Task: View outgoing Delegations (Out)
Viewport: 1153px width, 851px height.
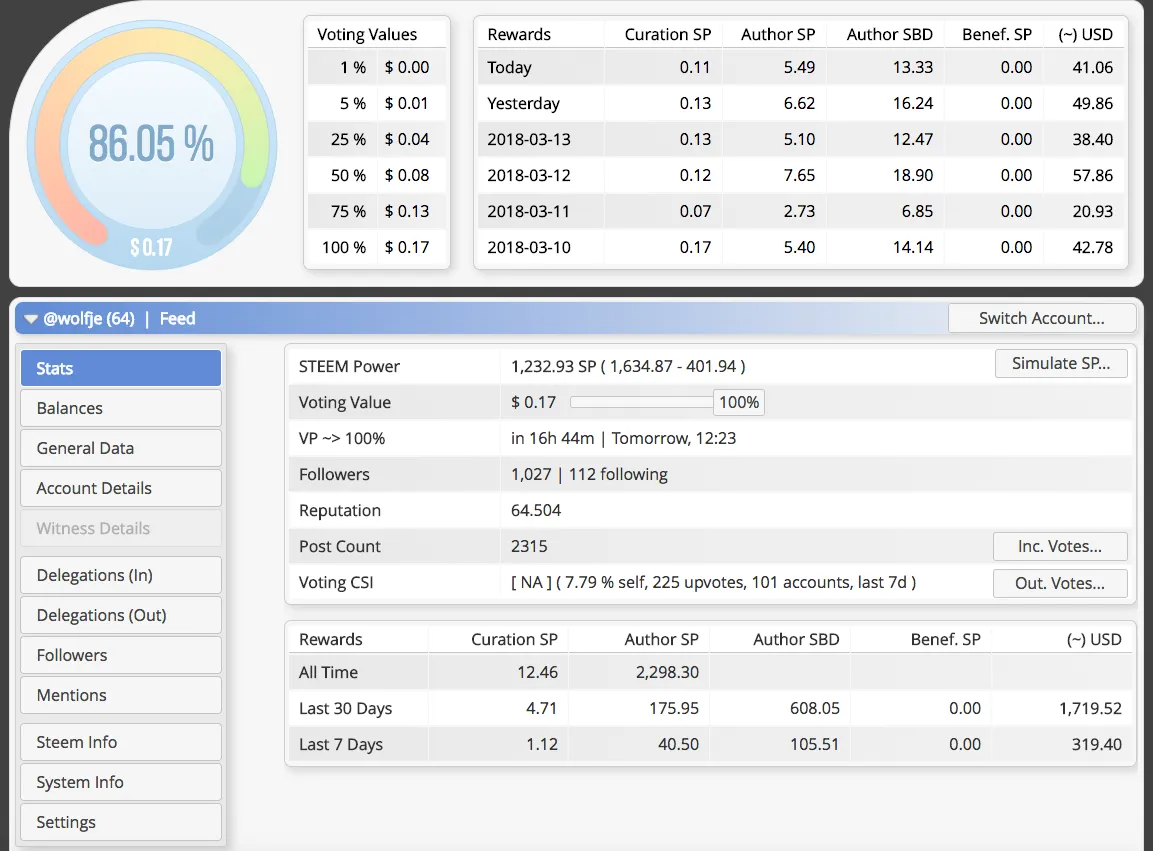Action: click(x=120, y=615)
